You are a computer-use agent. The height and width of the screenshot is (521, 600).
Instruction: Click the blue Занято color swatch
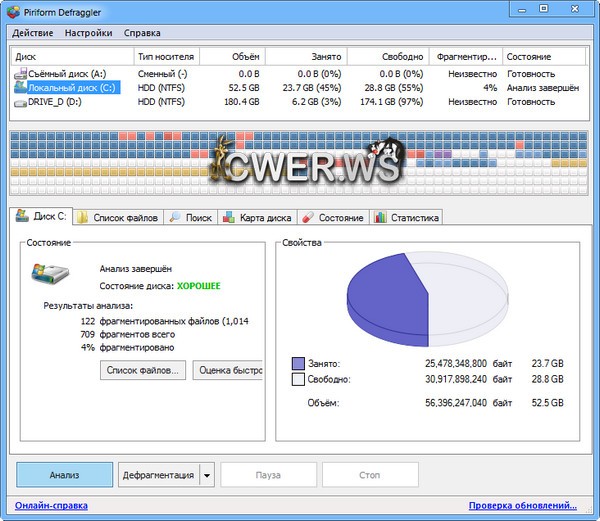(298, 363)
